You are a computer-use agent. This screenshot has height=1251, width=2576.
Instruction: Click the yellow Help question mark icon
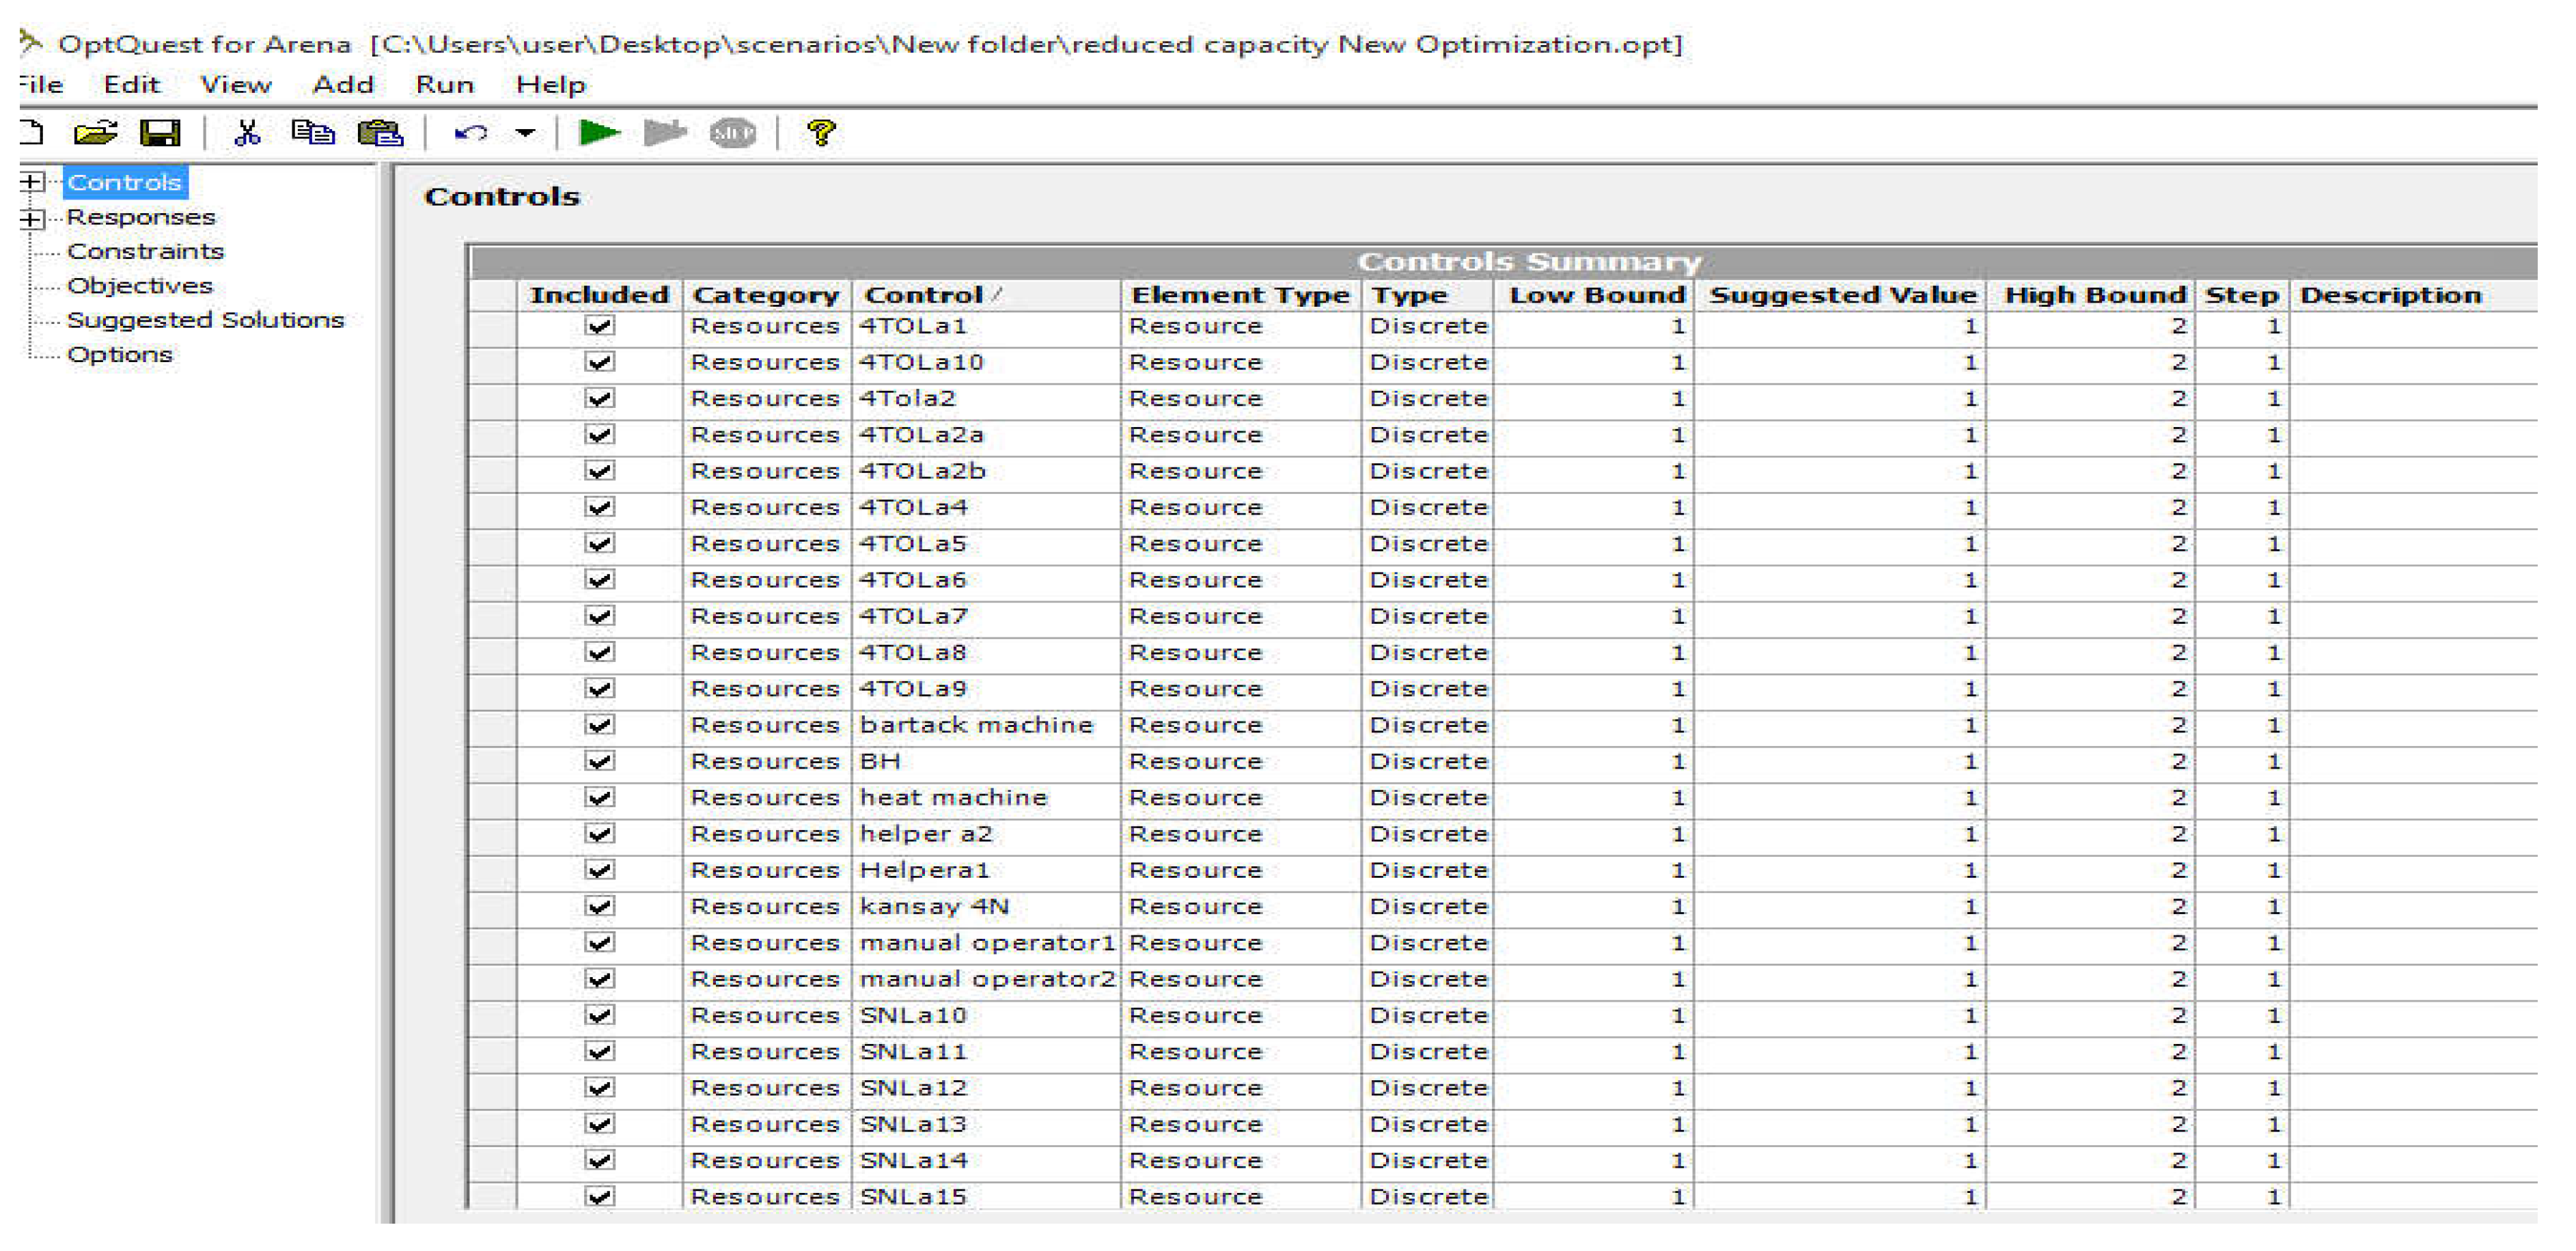click(821, 132)
